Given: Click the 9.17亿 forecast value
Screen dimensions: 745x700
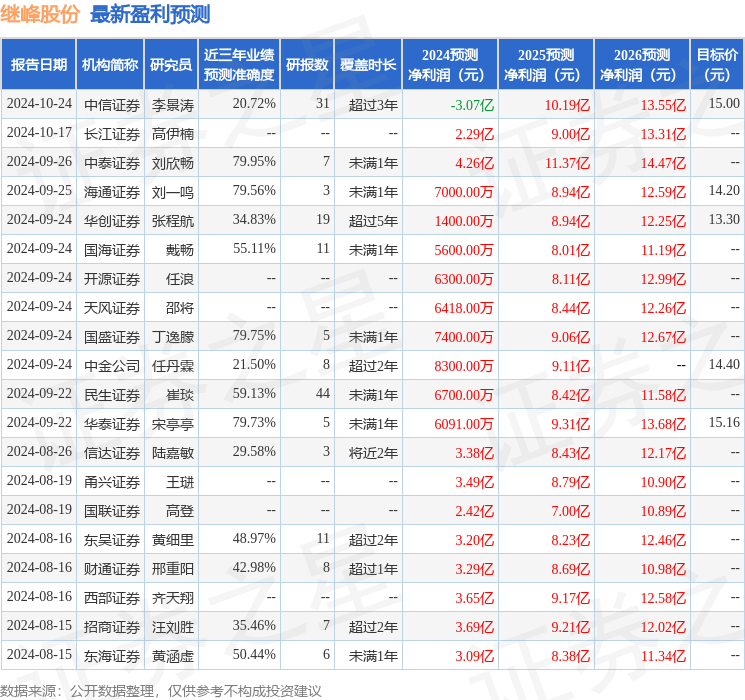Looking at the screenshot, I should pyautogui.click(x=570, y=598).
